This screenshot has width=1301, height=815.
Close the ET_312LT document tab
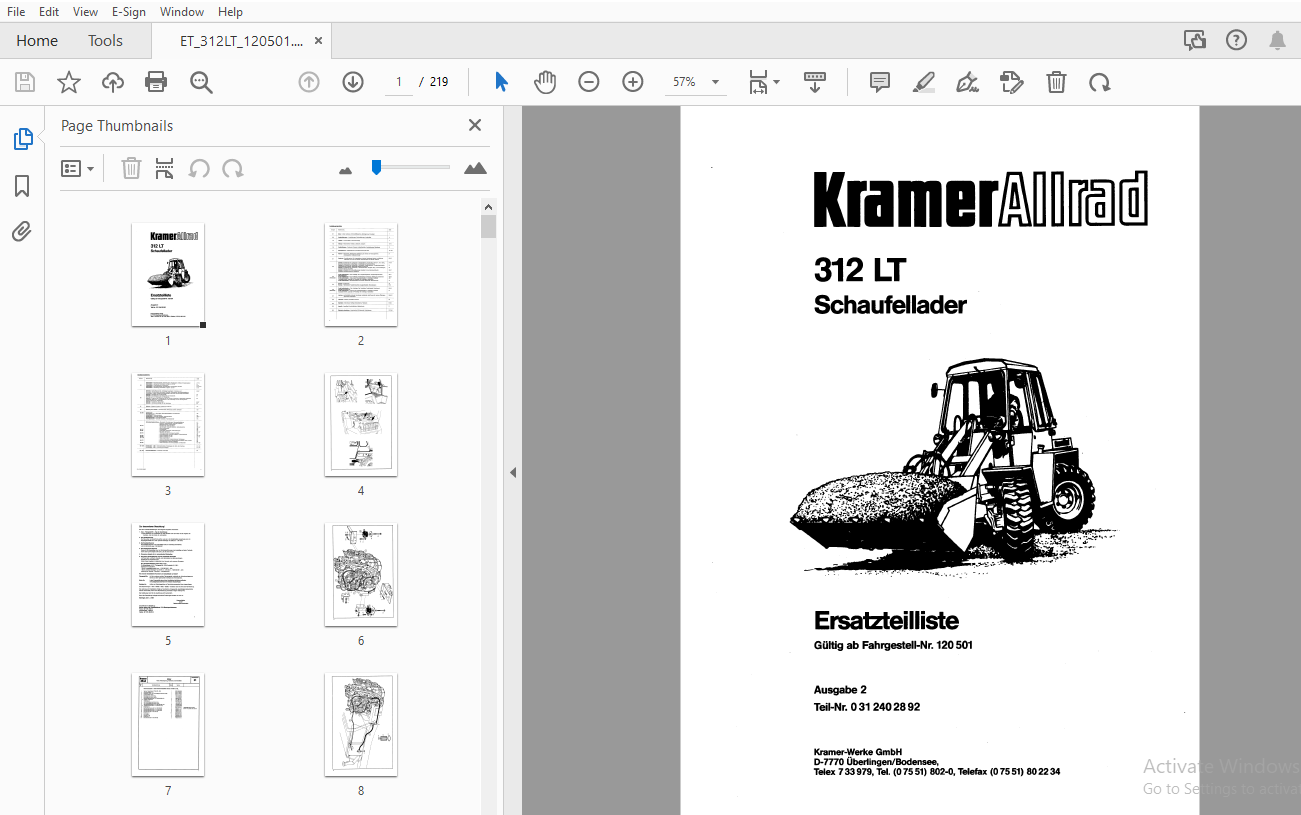[x=318, y=41]
